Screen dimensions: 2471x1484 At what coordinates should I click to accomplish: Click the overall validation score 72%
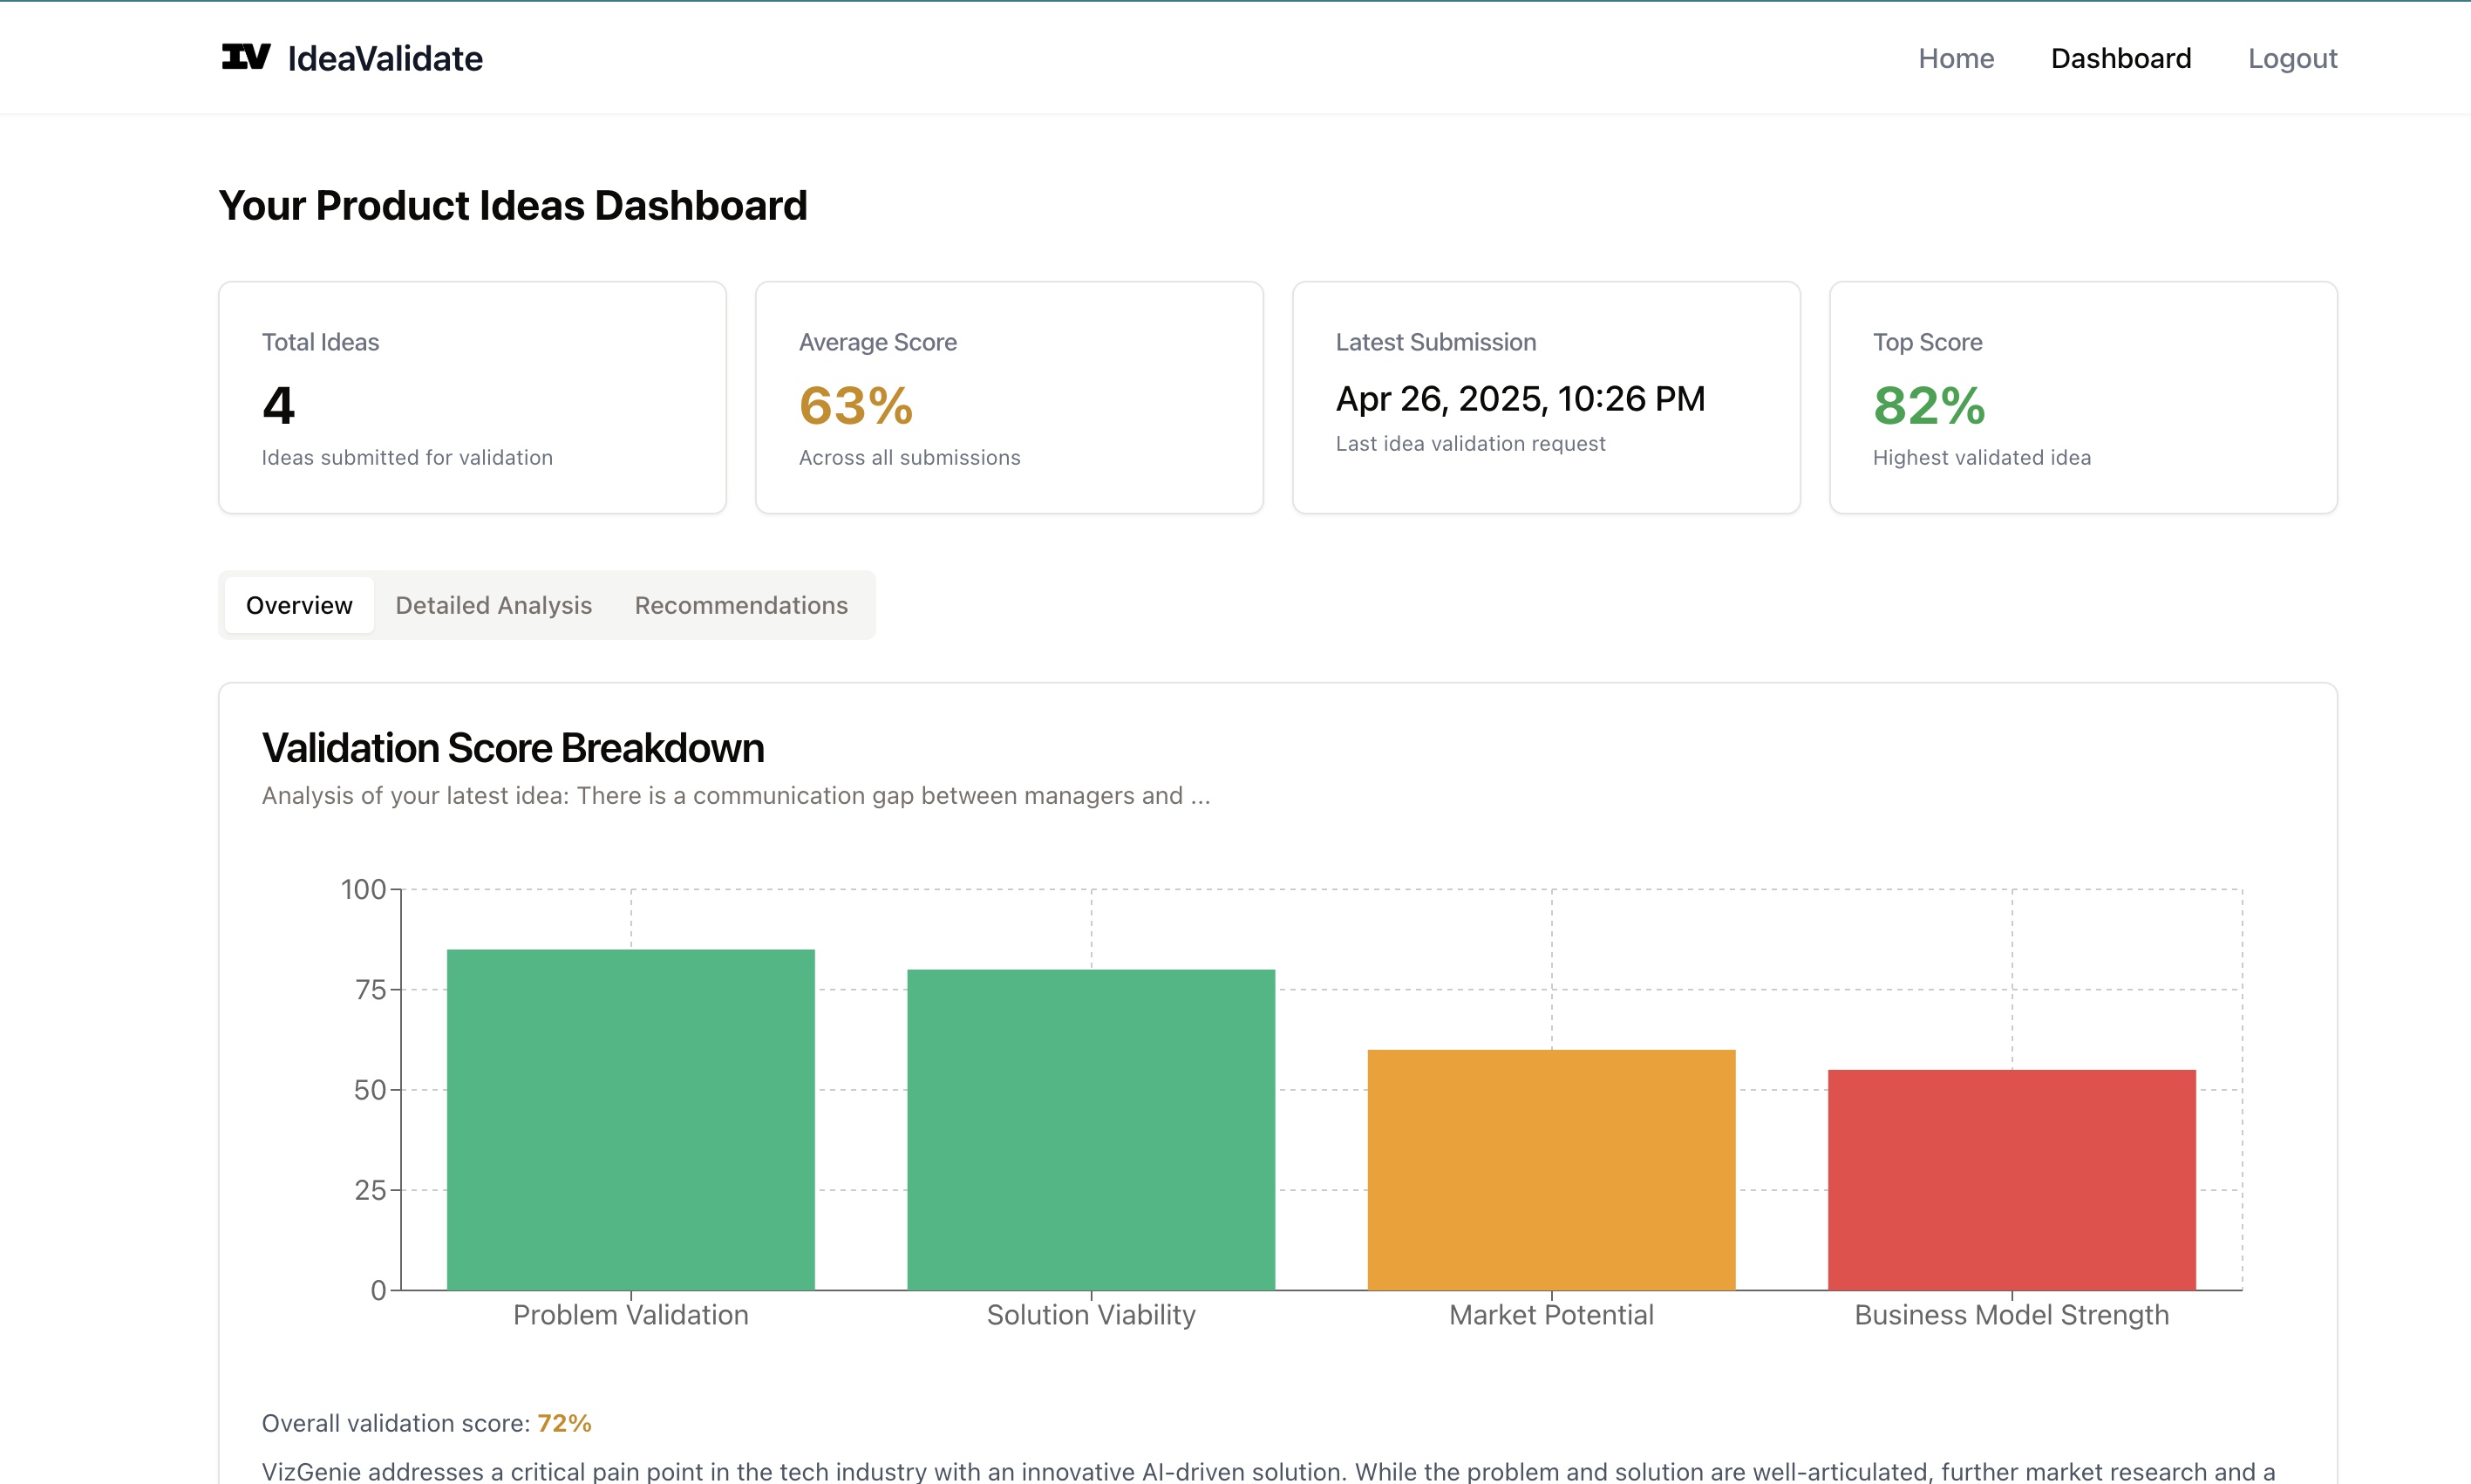564,1423
